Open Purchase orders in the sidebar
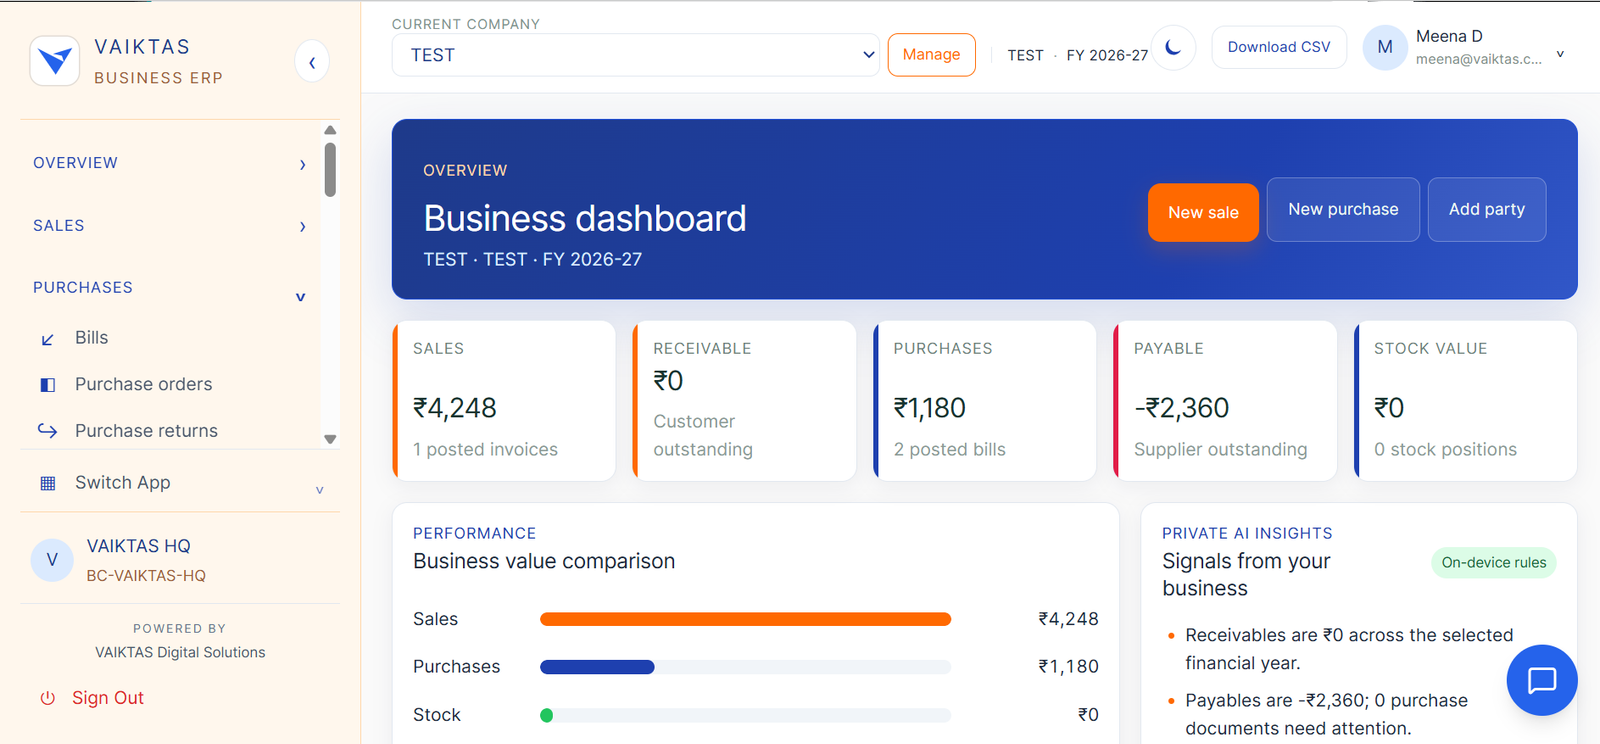This screenshot has width=1600, height=744. (x=143, y=384)
